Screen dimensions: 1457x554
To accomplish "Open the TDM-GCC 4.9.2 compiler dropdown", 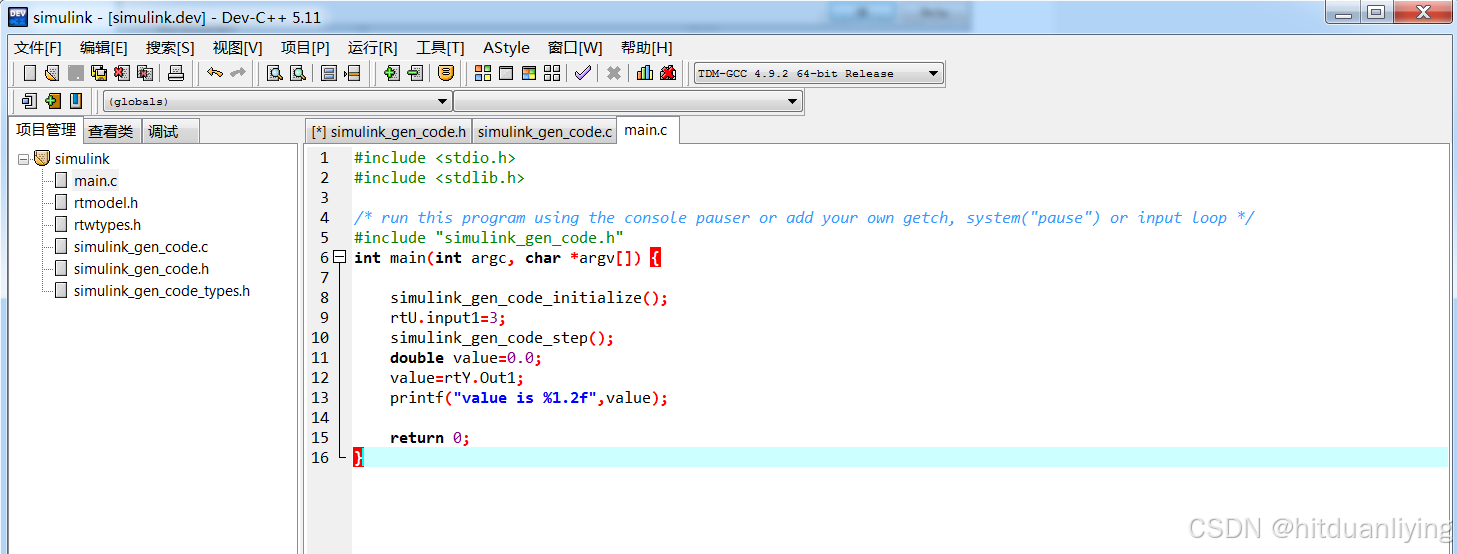I will [818, 73].
